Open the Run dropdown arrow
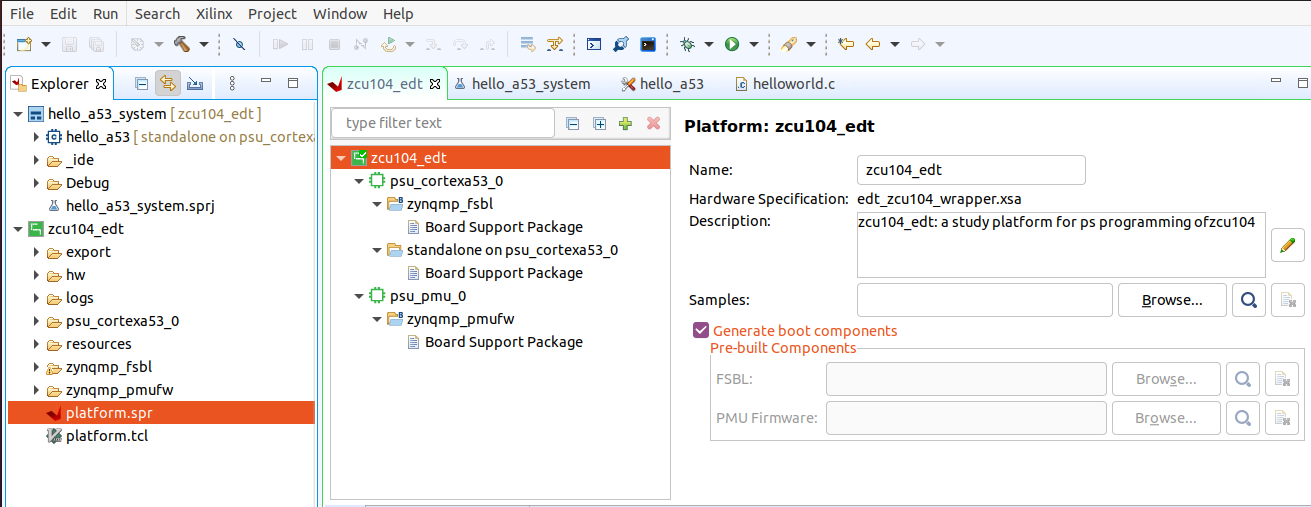Image resolution: width=1311 pixels, height=507 pixels. pos(752,45)
